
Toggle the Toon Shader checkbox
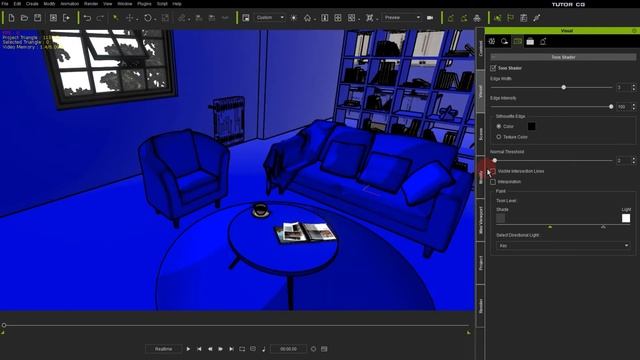(x=493, y=68)
